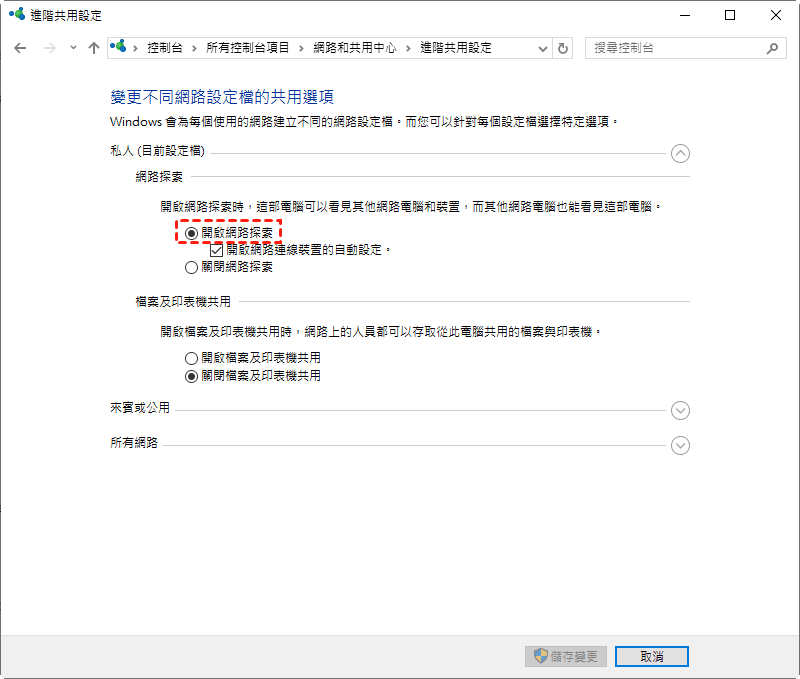This screenshot has width=800, height=679.
Task: Go to 網路和共用中心 in breadcrumb
Action: point(356,48)
